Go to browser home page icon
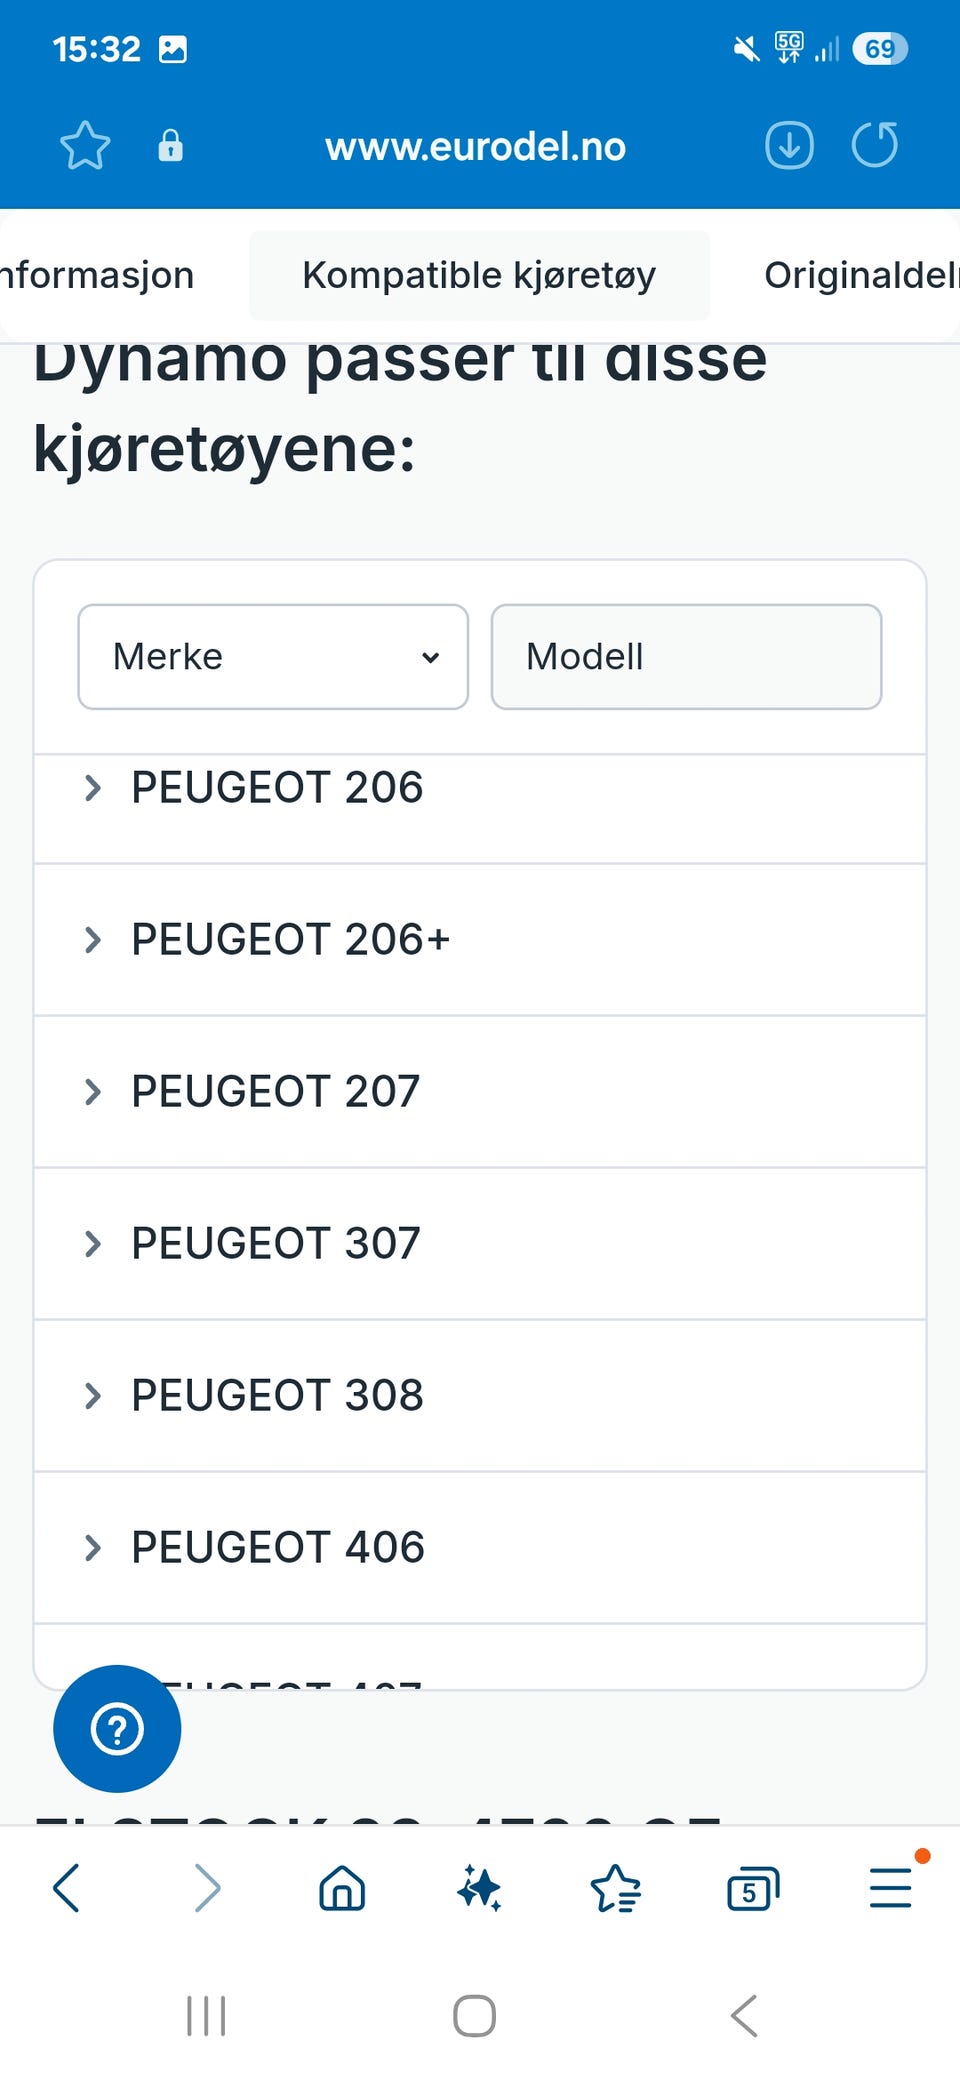 pos(342,1889)
